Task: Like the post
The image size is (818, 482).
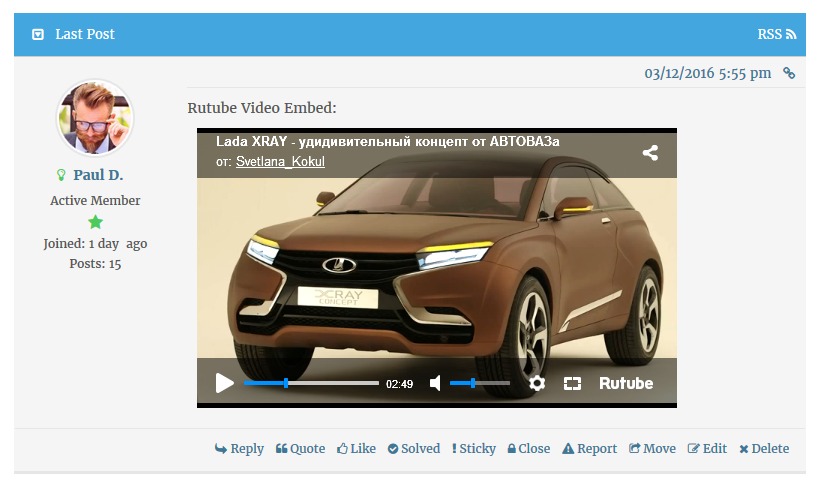Action: point(356,449)
